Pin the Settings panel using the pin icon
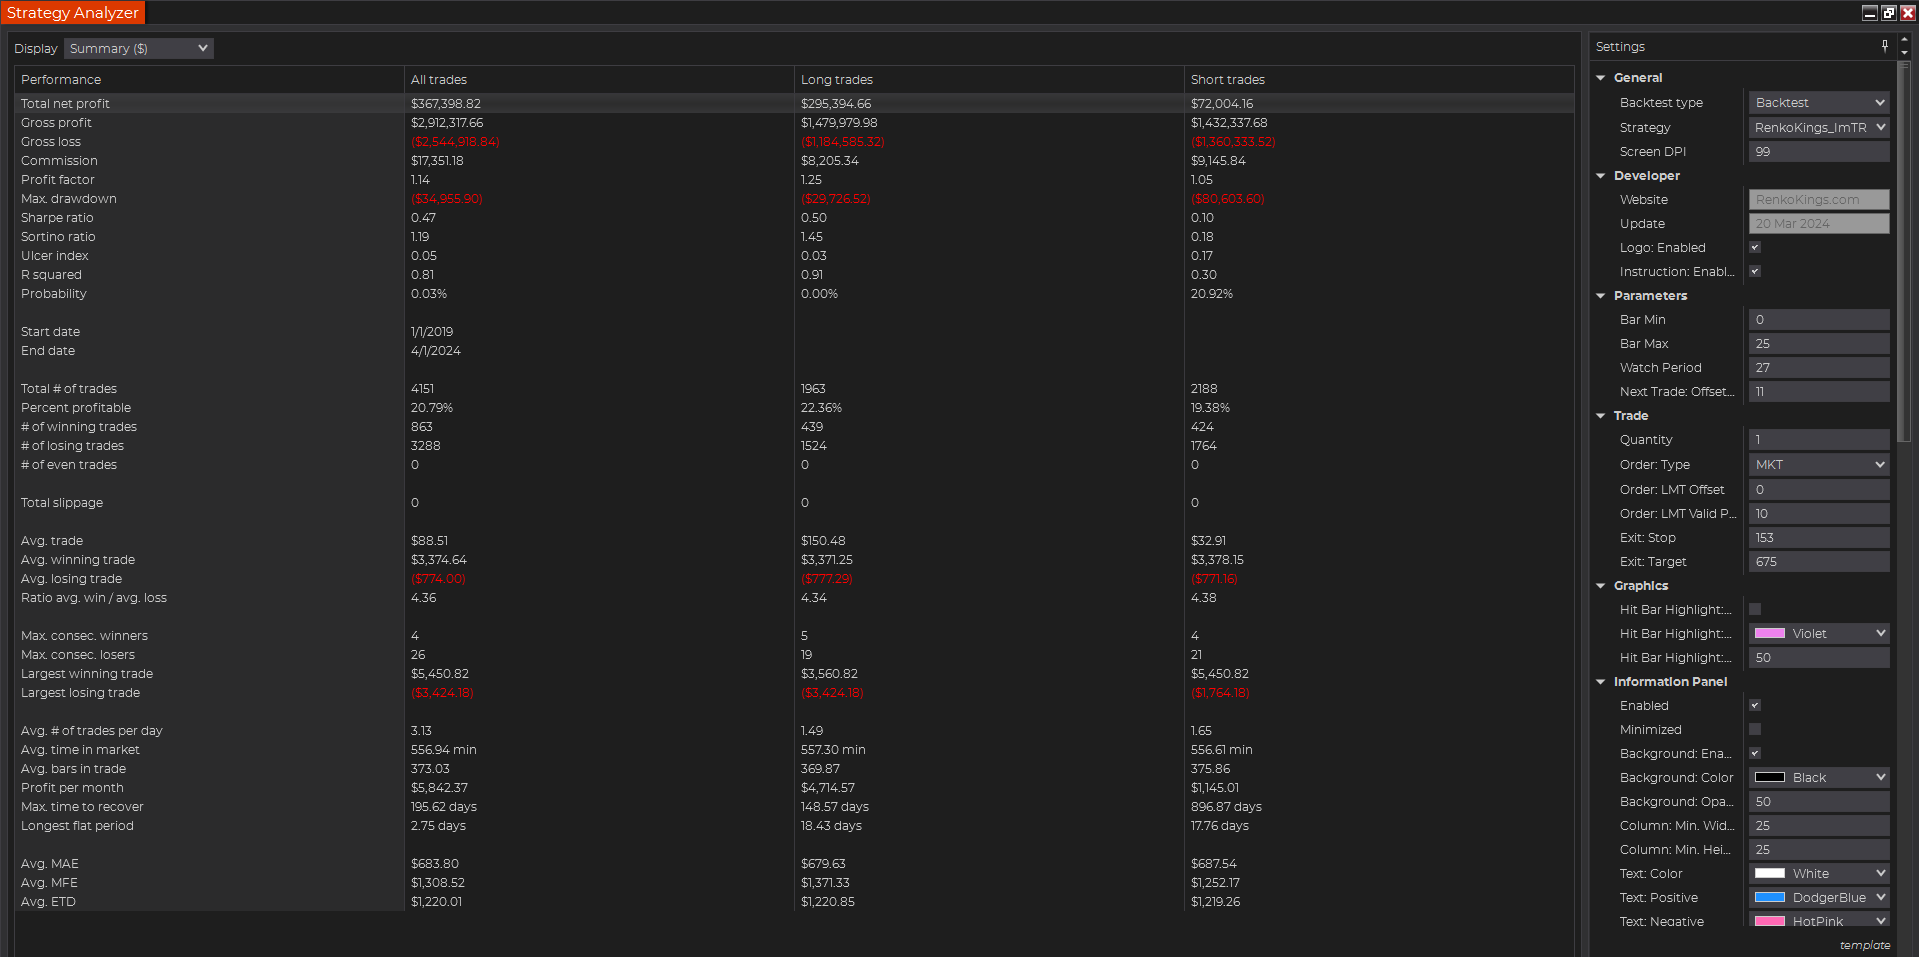The image size is (1919, 957). click(1884, 46)
